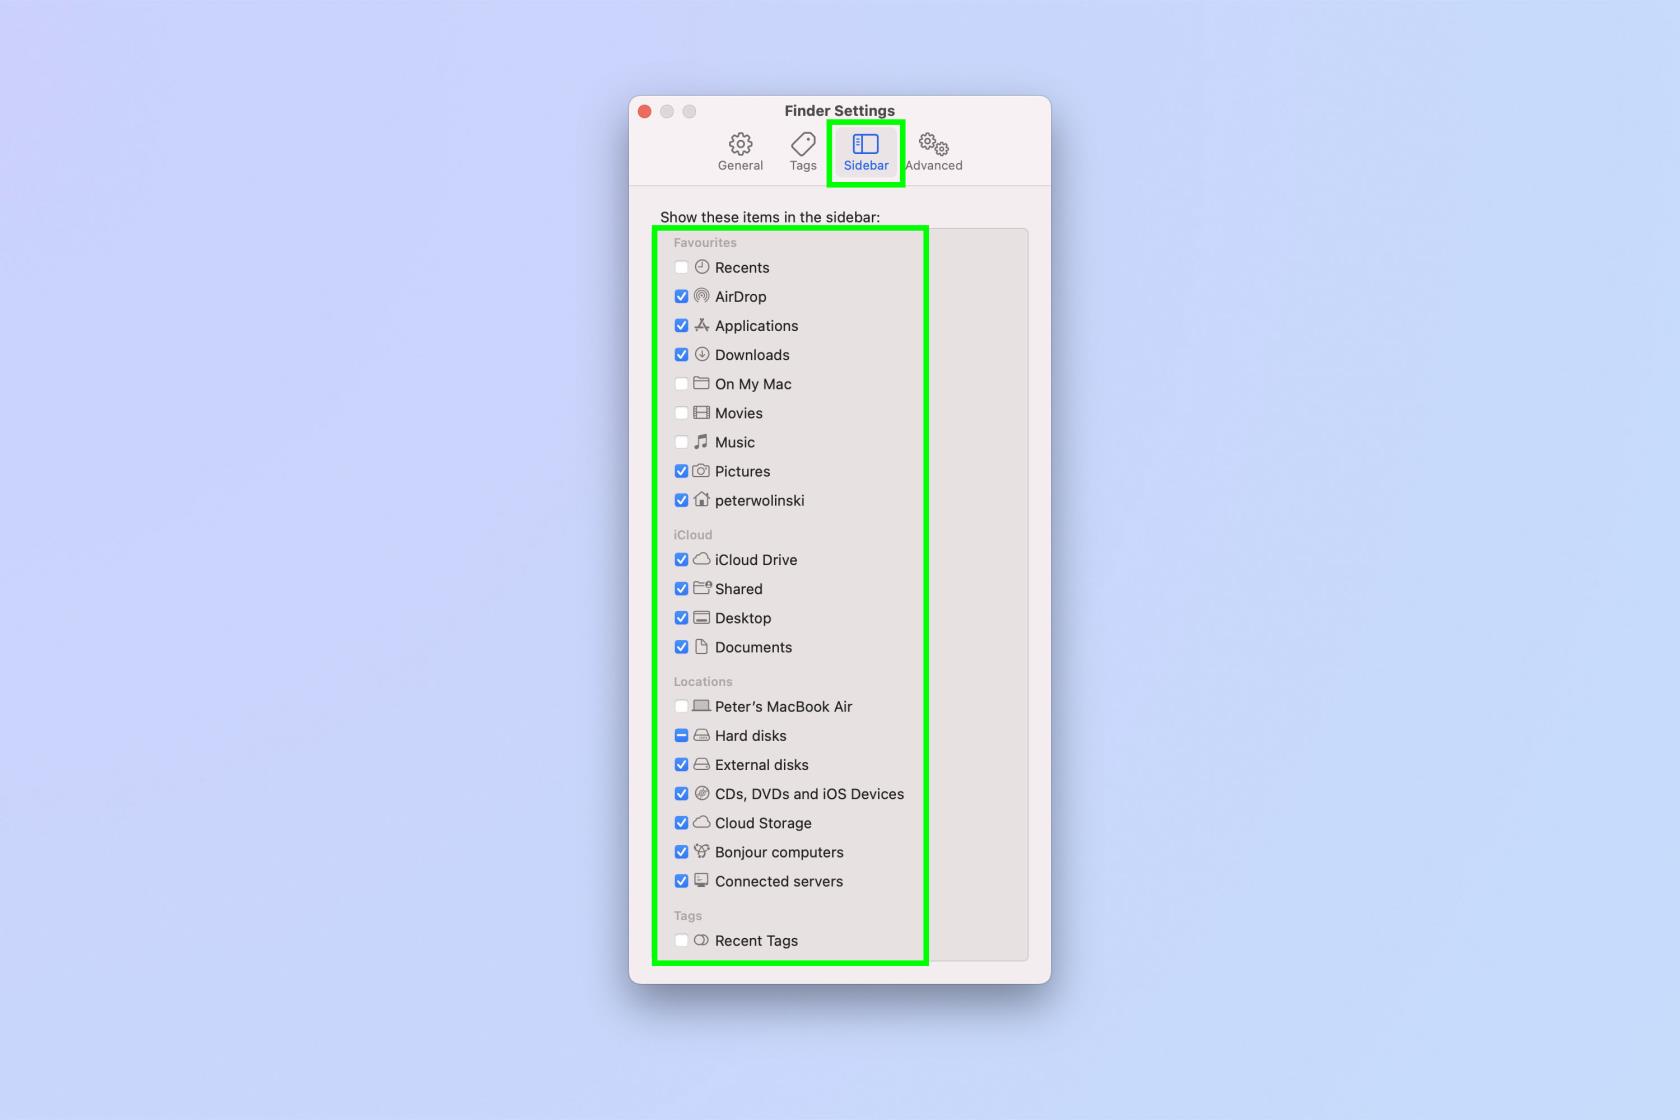Click the Cloud Storage cloud icon
This screenshot has width=1680, height=1120.
[702, 822]
